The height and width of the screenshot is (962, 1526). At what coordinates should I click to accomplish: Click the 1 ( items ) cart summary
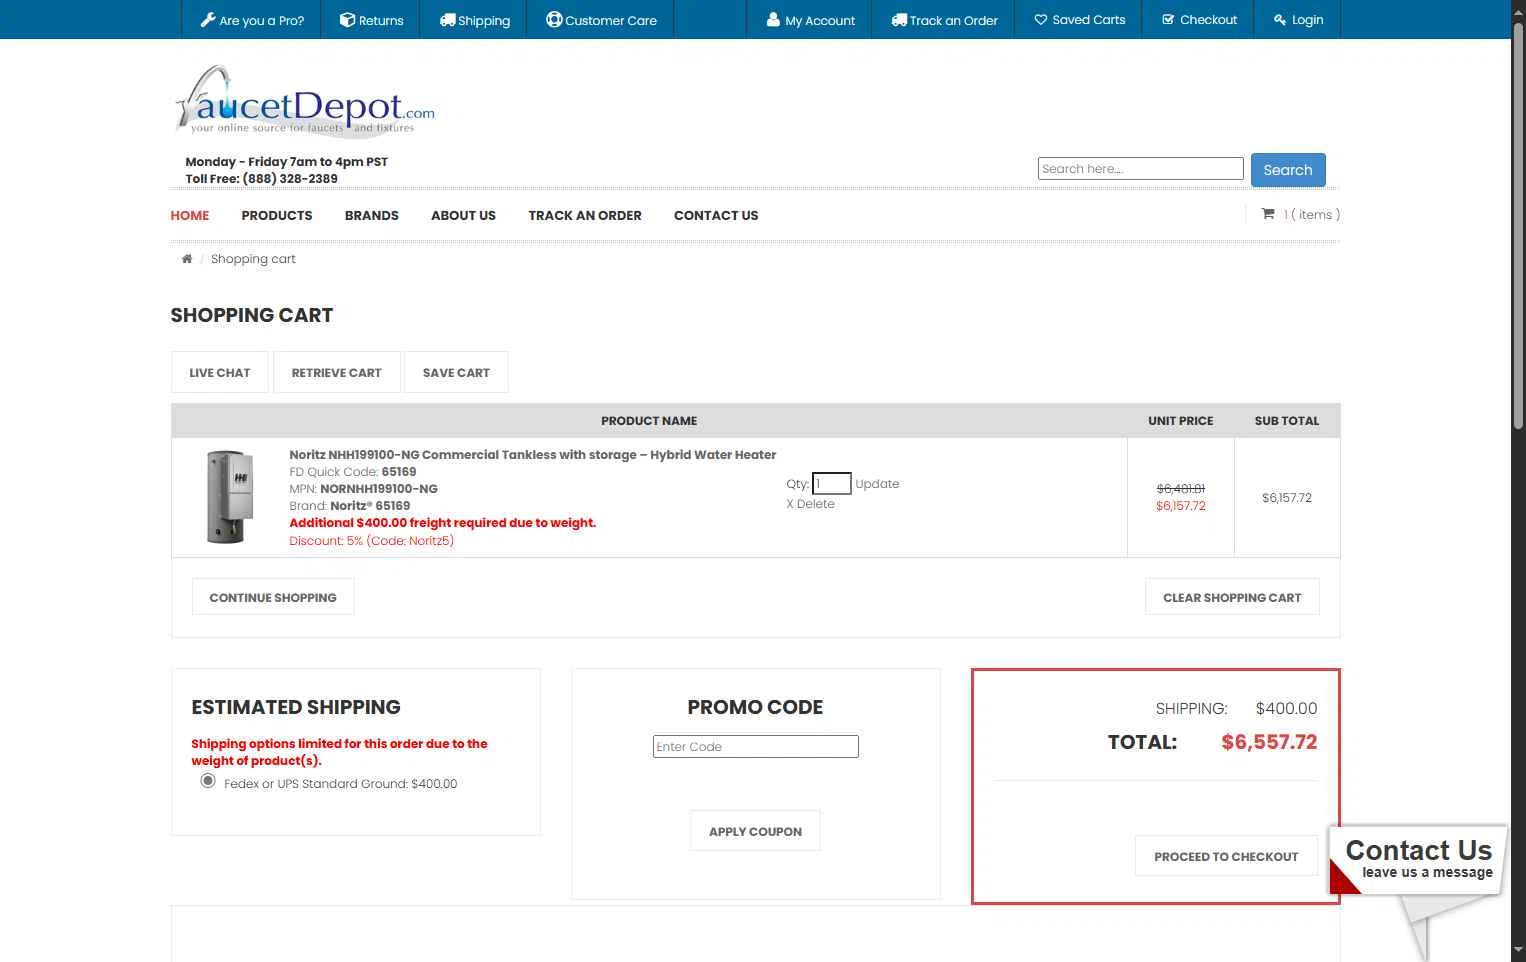[x=1312, y=215]
